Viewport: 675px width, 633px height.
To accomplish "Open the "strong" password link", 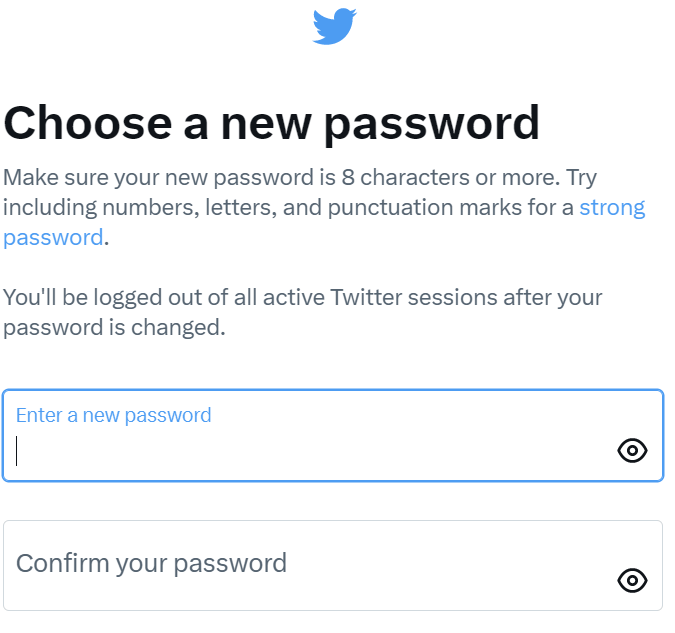I will click(612, 208).
